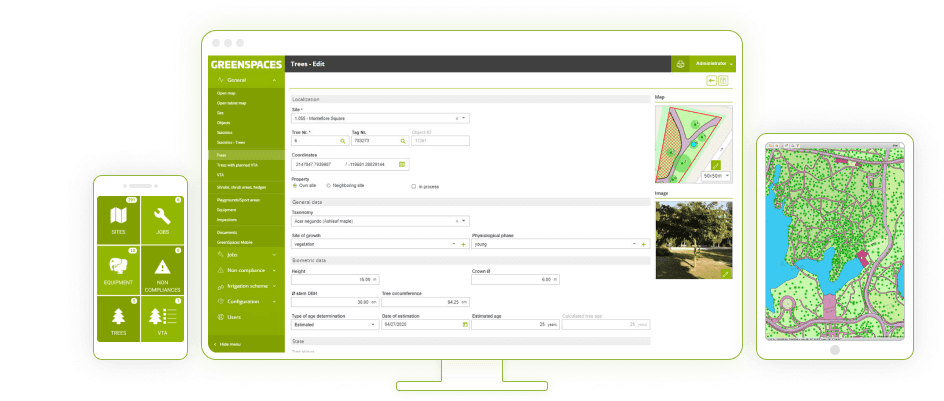The image size is (944, 401).
Task: Open the Administrator user dropdown
Action: click(x=713, y=64)
